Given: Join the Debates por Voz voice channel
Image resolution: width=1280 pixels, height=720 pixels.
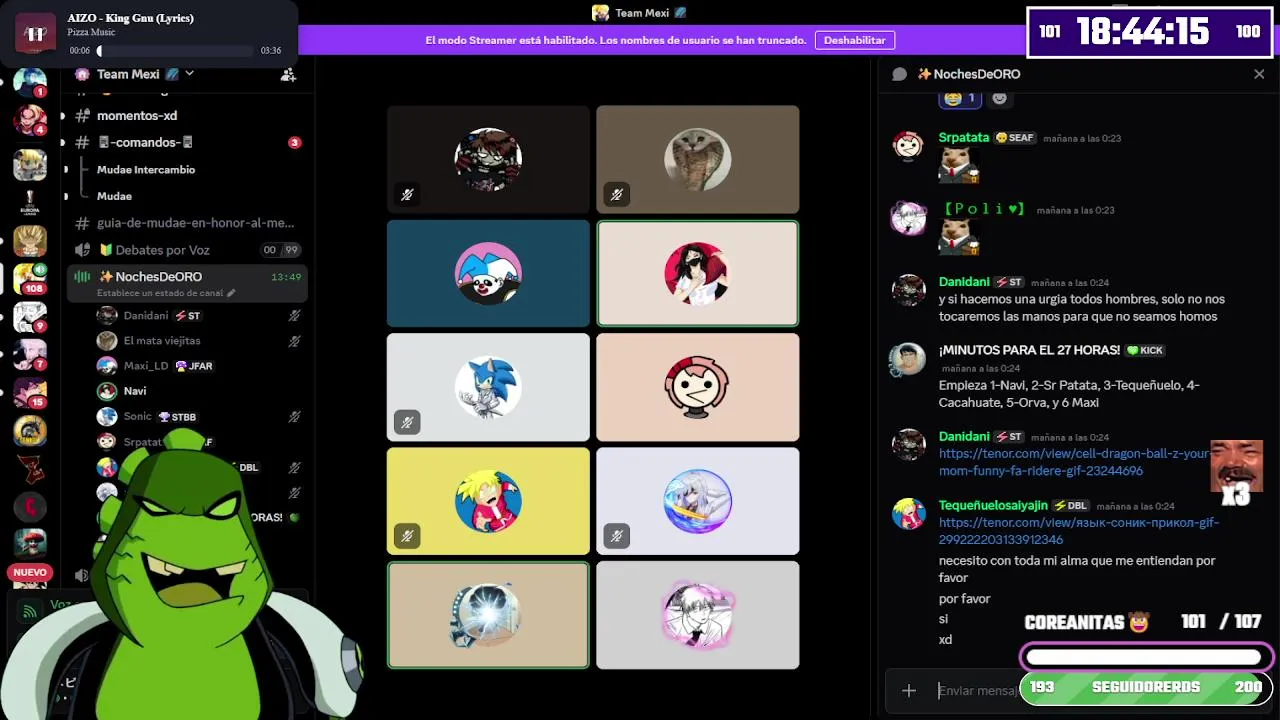Looking at the screenshot, I should pos(162,250).
